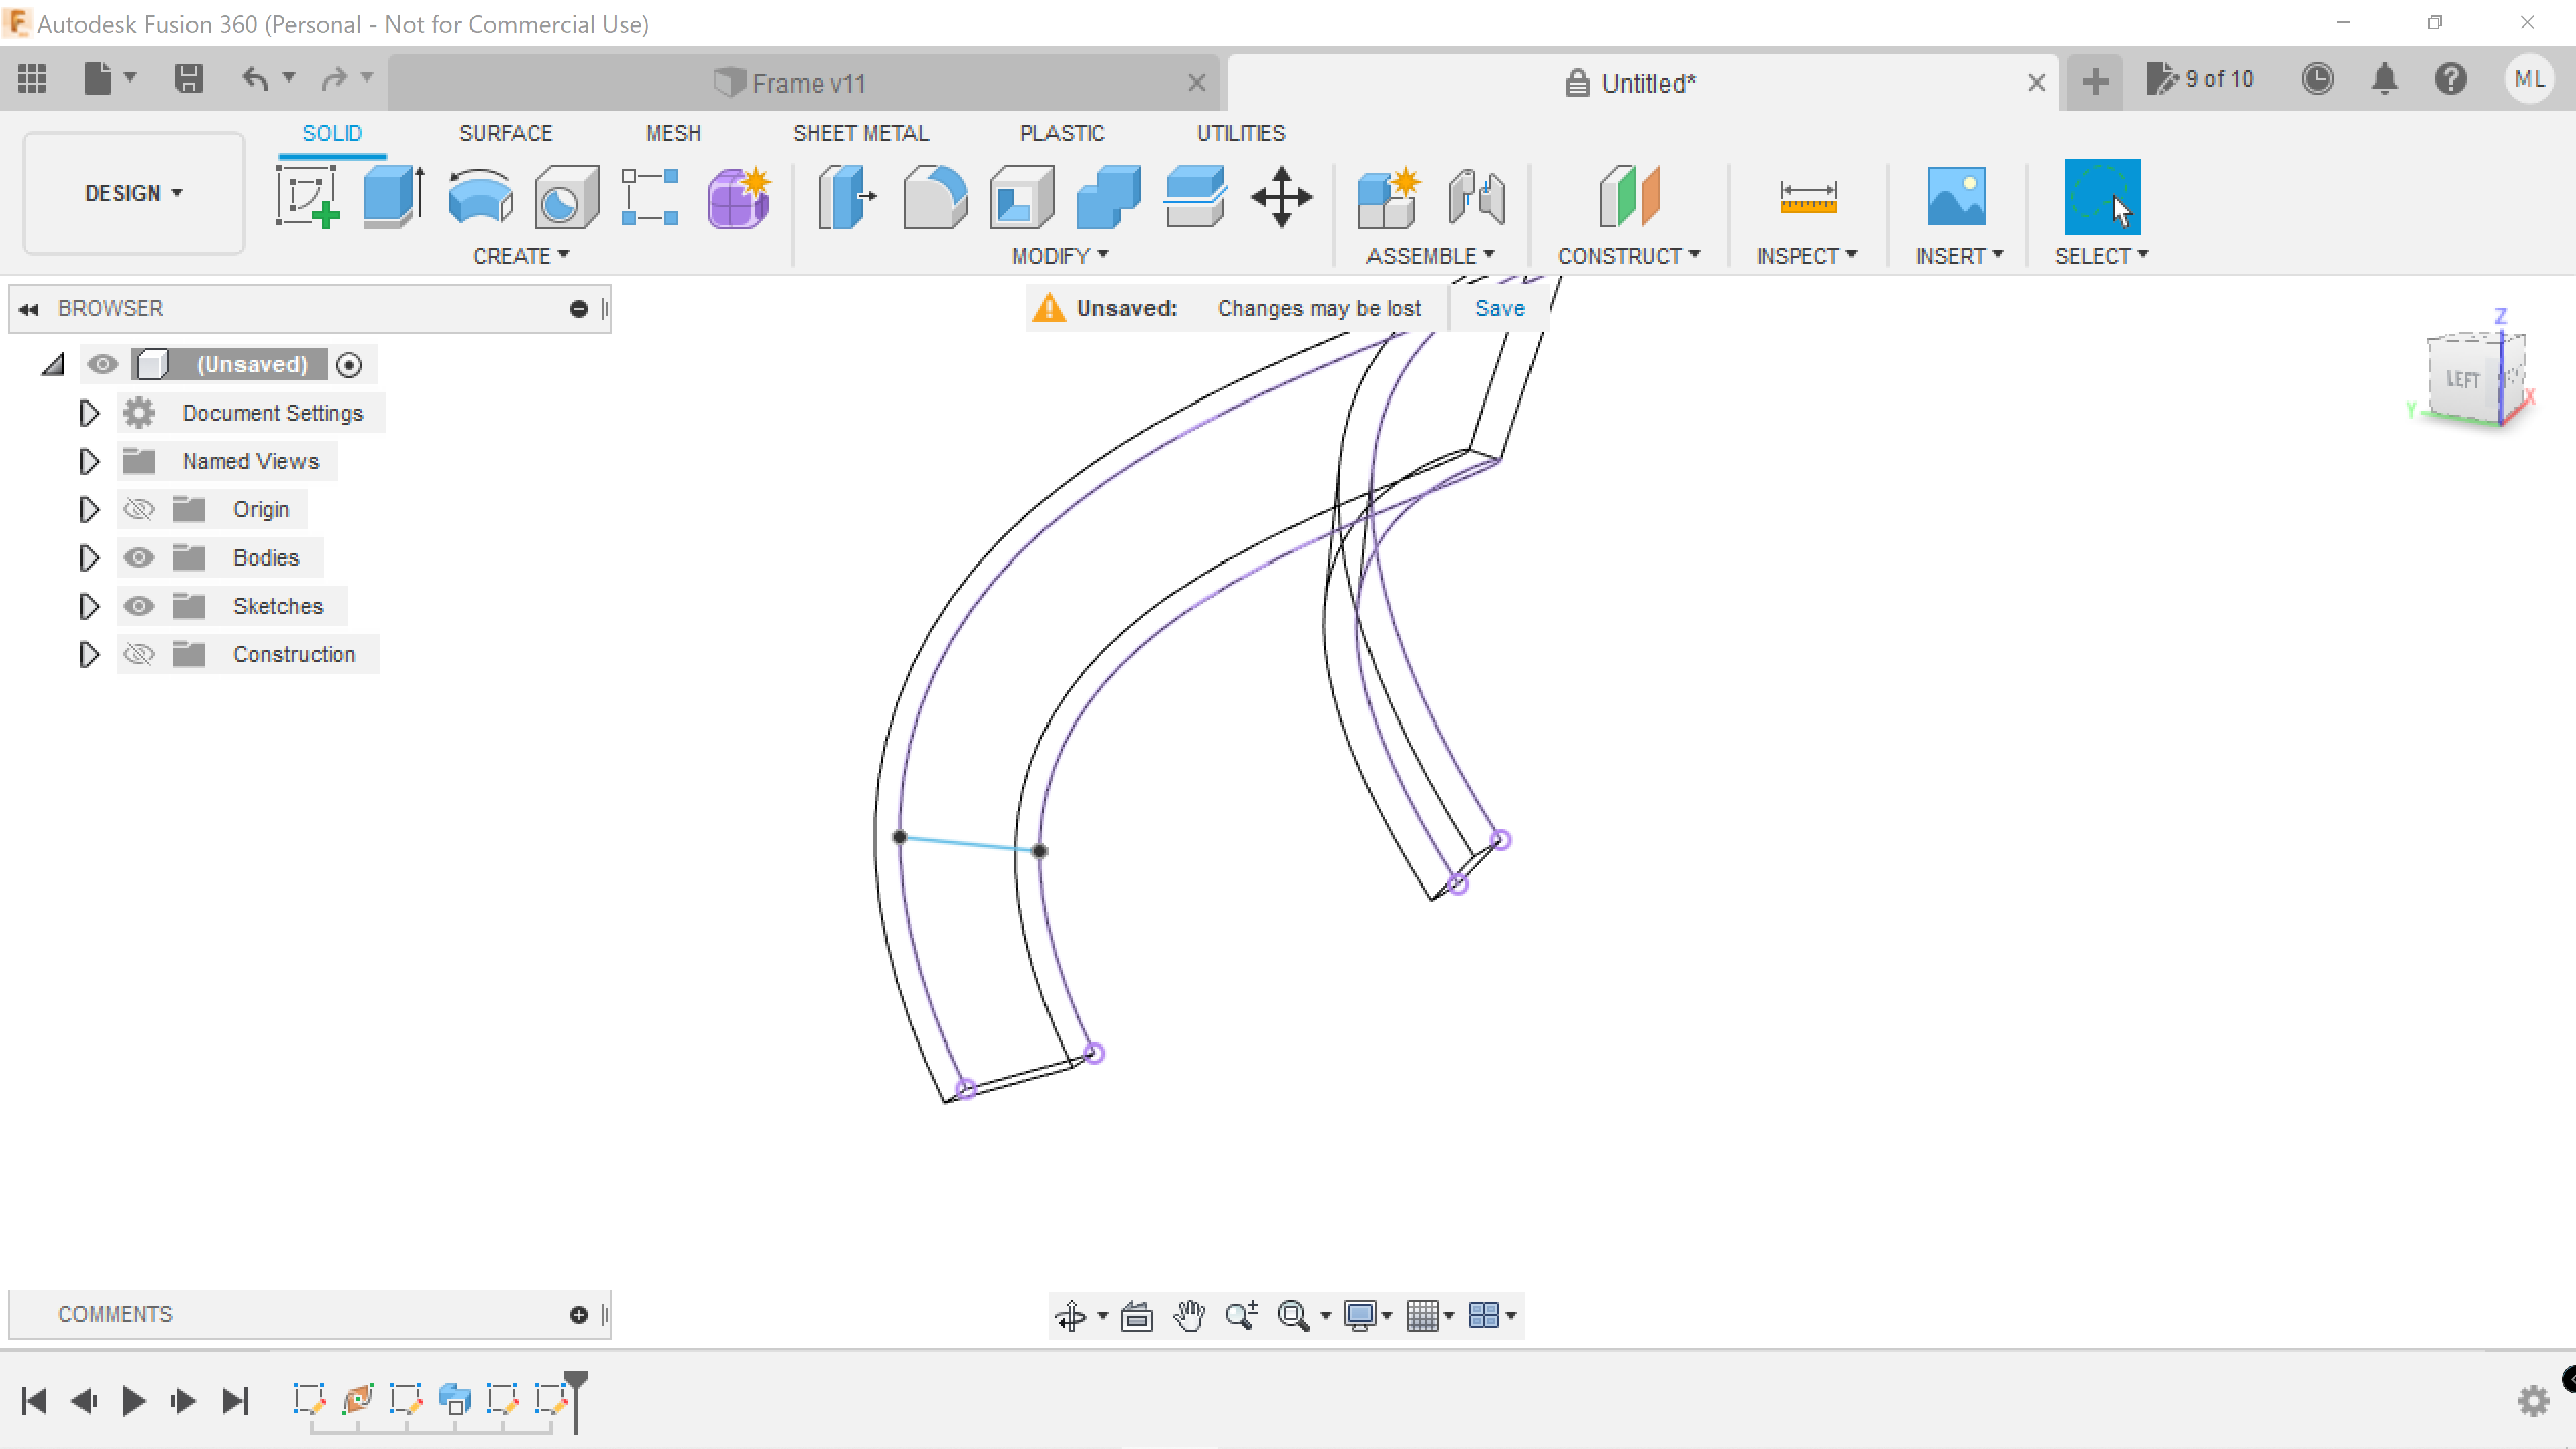
Task: Click the Save link in warning
Action: coord(1499,308)
